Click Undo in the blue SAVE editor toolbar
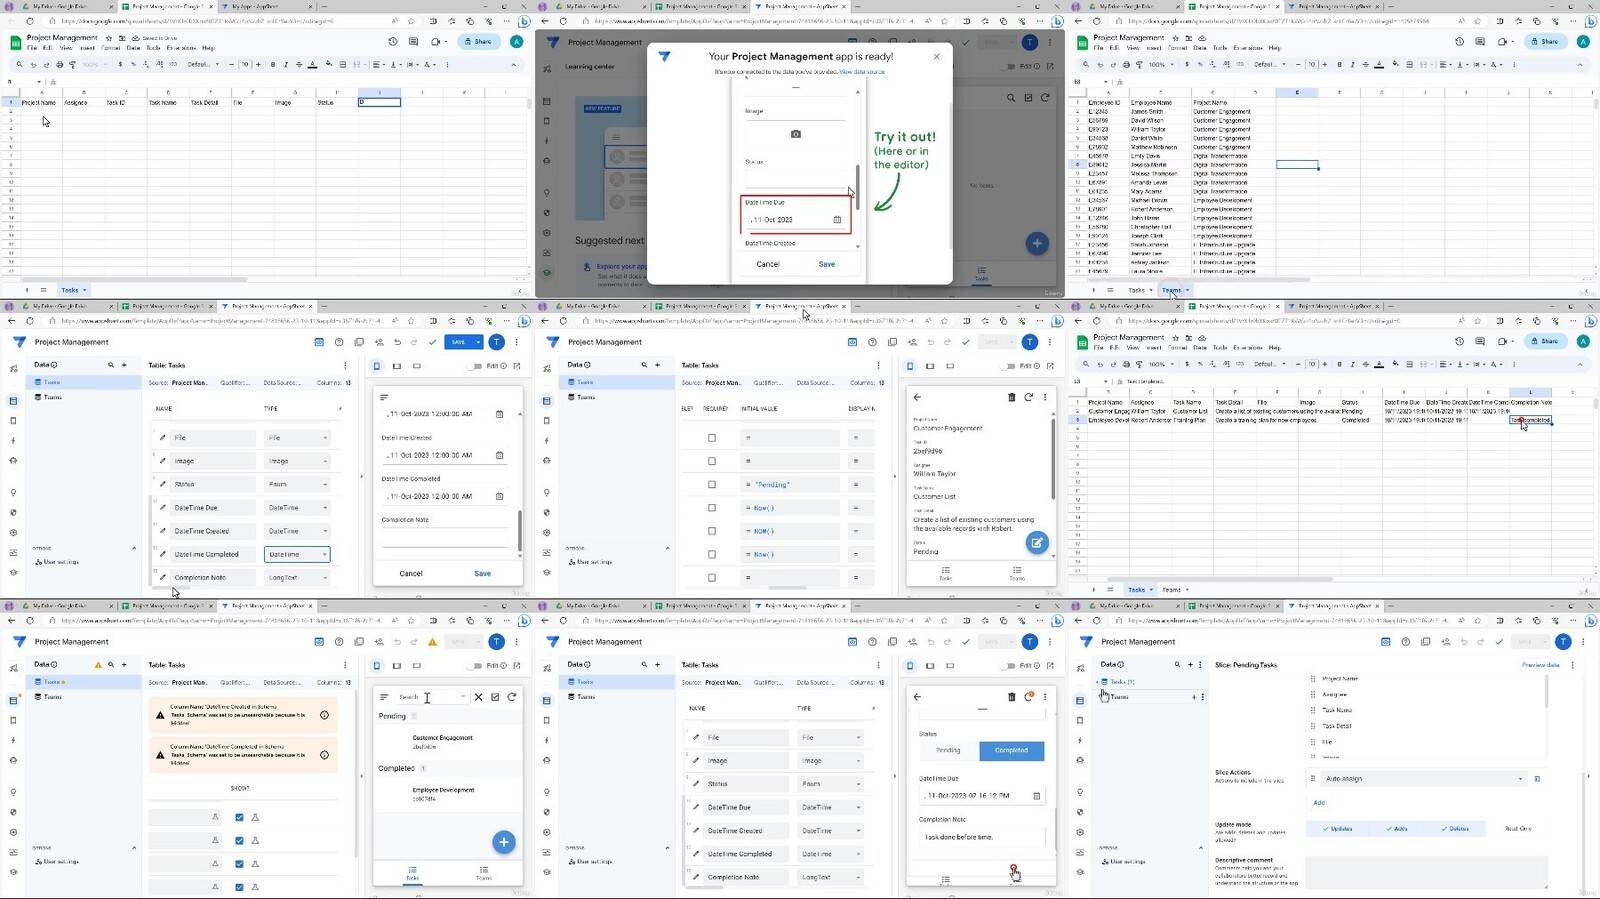This screenshot has width=1600, height=899. pos(397,342)
